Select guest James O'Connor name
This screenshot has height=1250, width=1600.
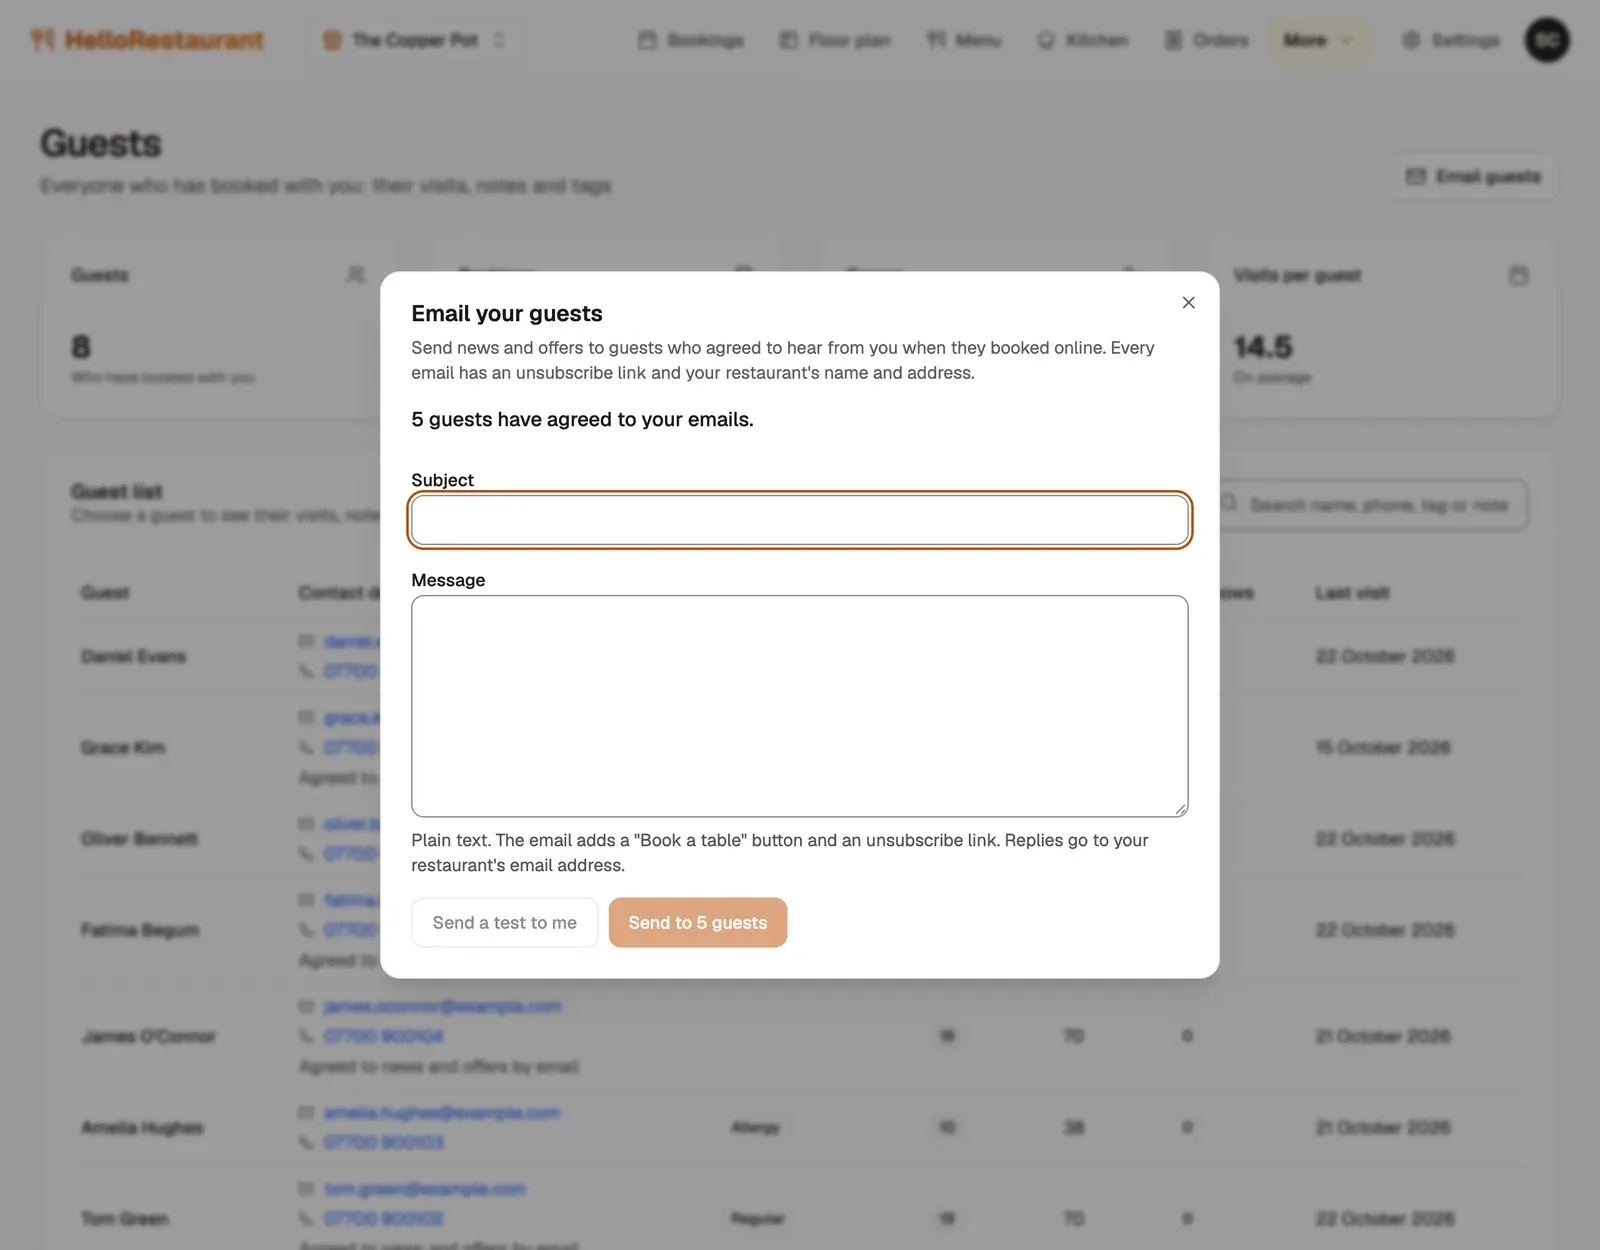(x=149, y=1036)
